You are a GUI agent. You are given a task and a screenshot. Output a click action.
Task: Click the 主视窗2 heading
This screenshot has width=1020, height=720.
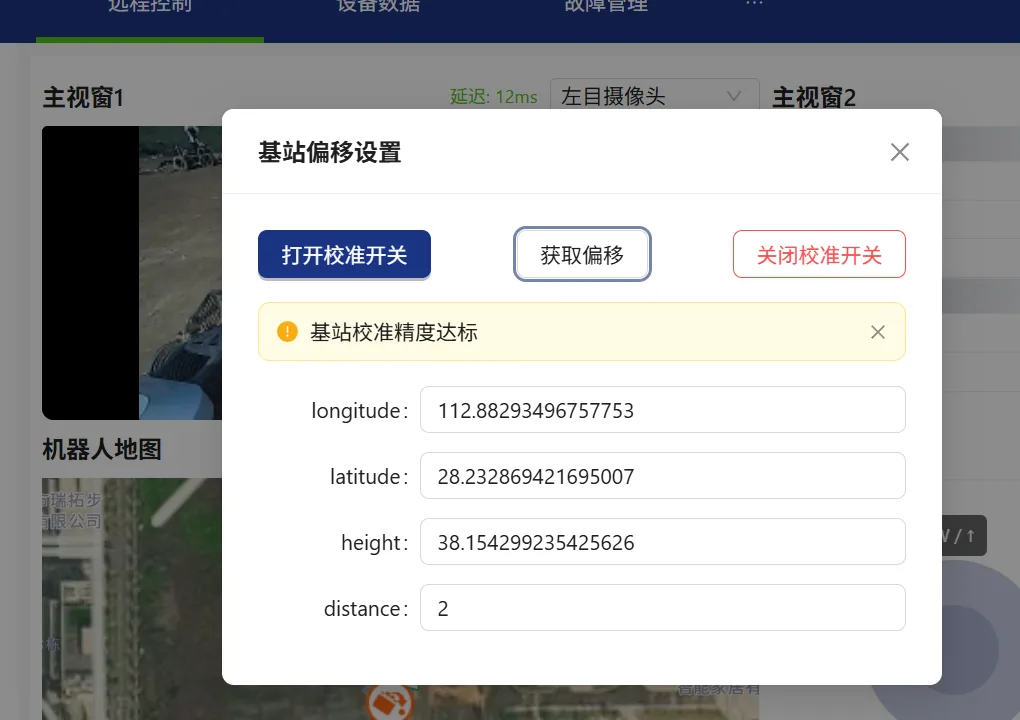point(814,98)
